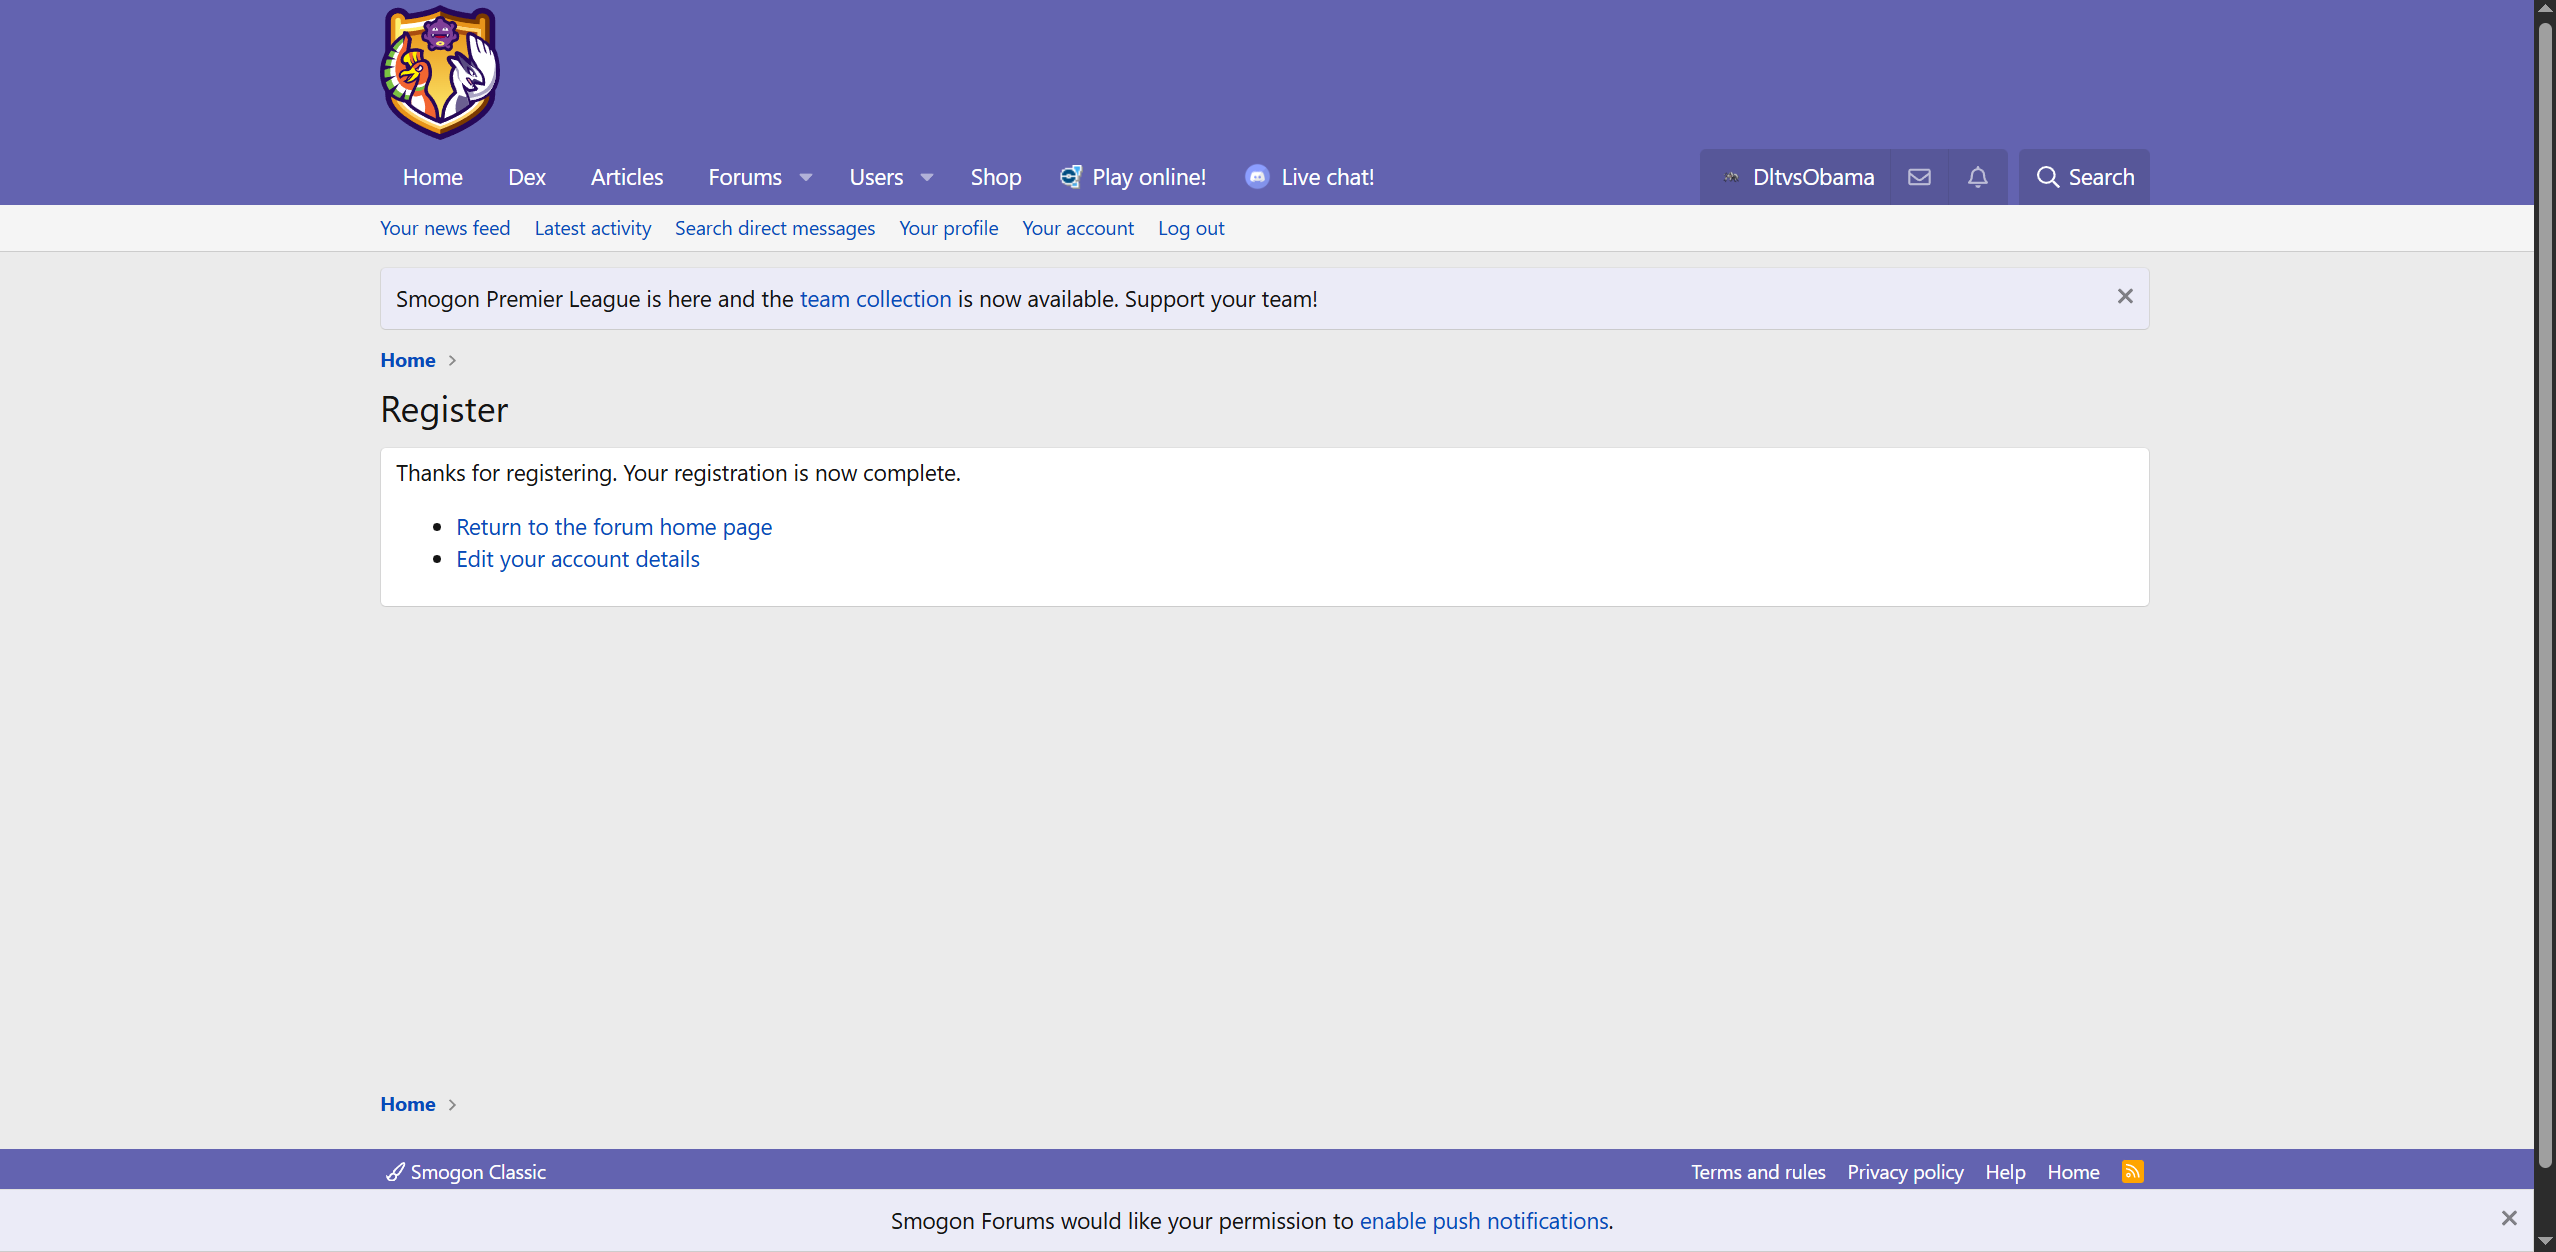Viewport: 2556px width, 1252px height.
Task: Click Return to the forum home page
Action: pos(614,527)
